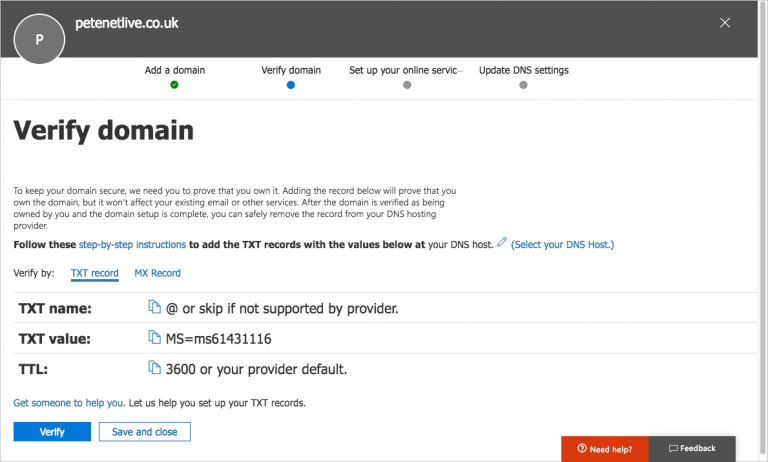Select the Update DNS settings step dot

[x=523, y=85]
